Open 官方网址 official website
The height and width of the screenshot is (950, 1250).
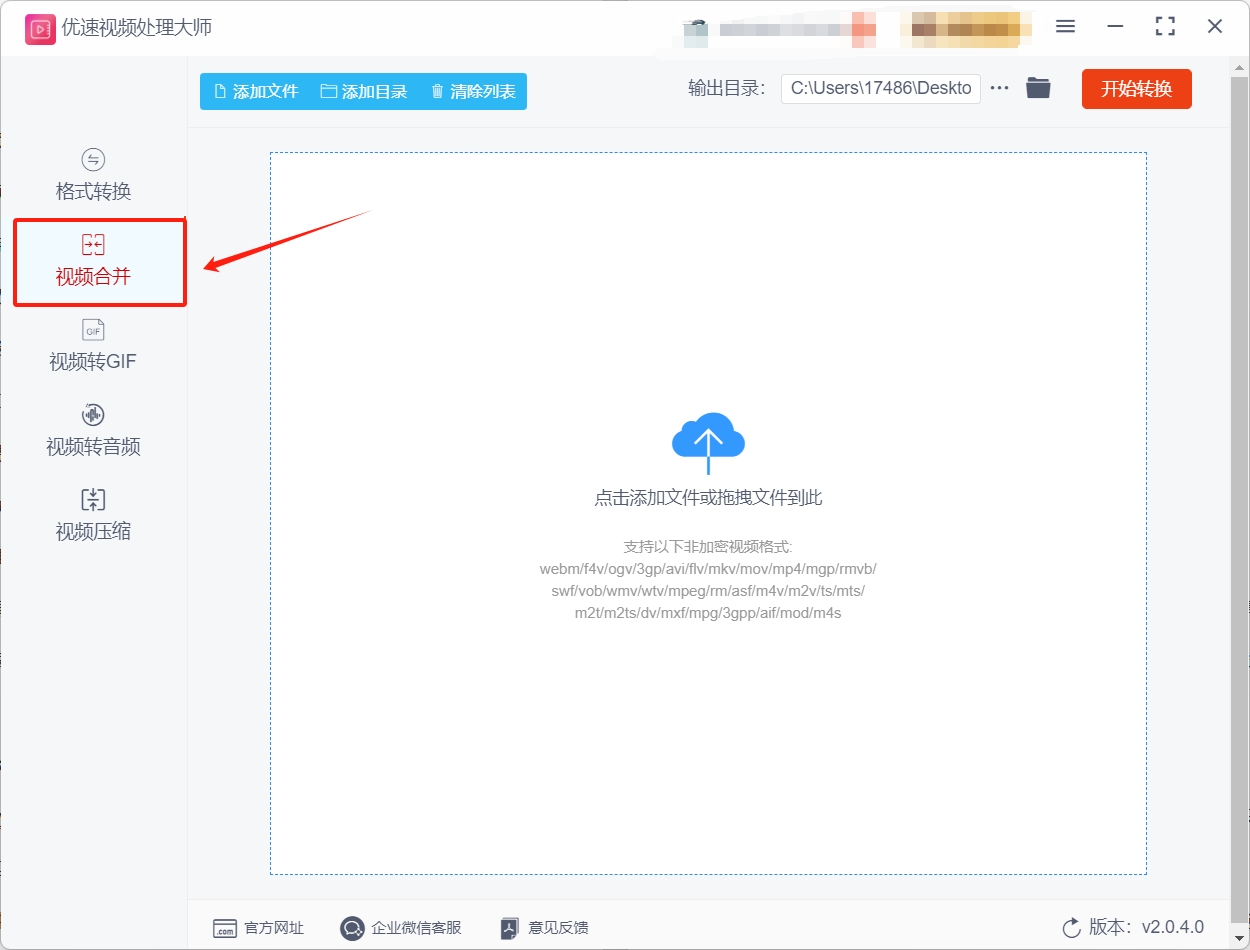pyautogui.click(x=258, y=928)
